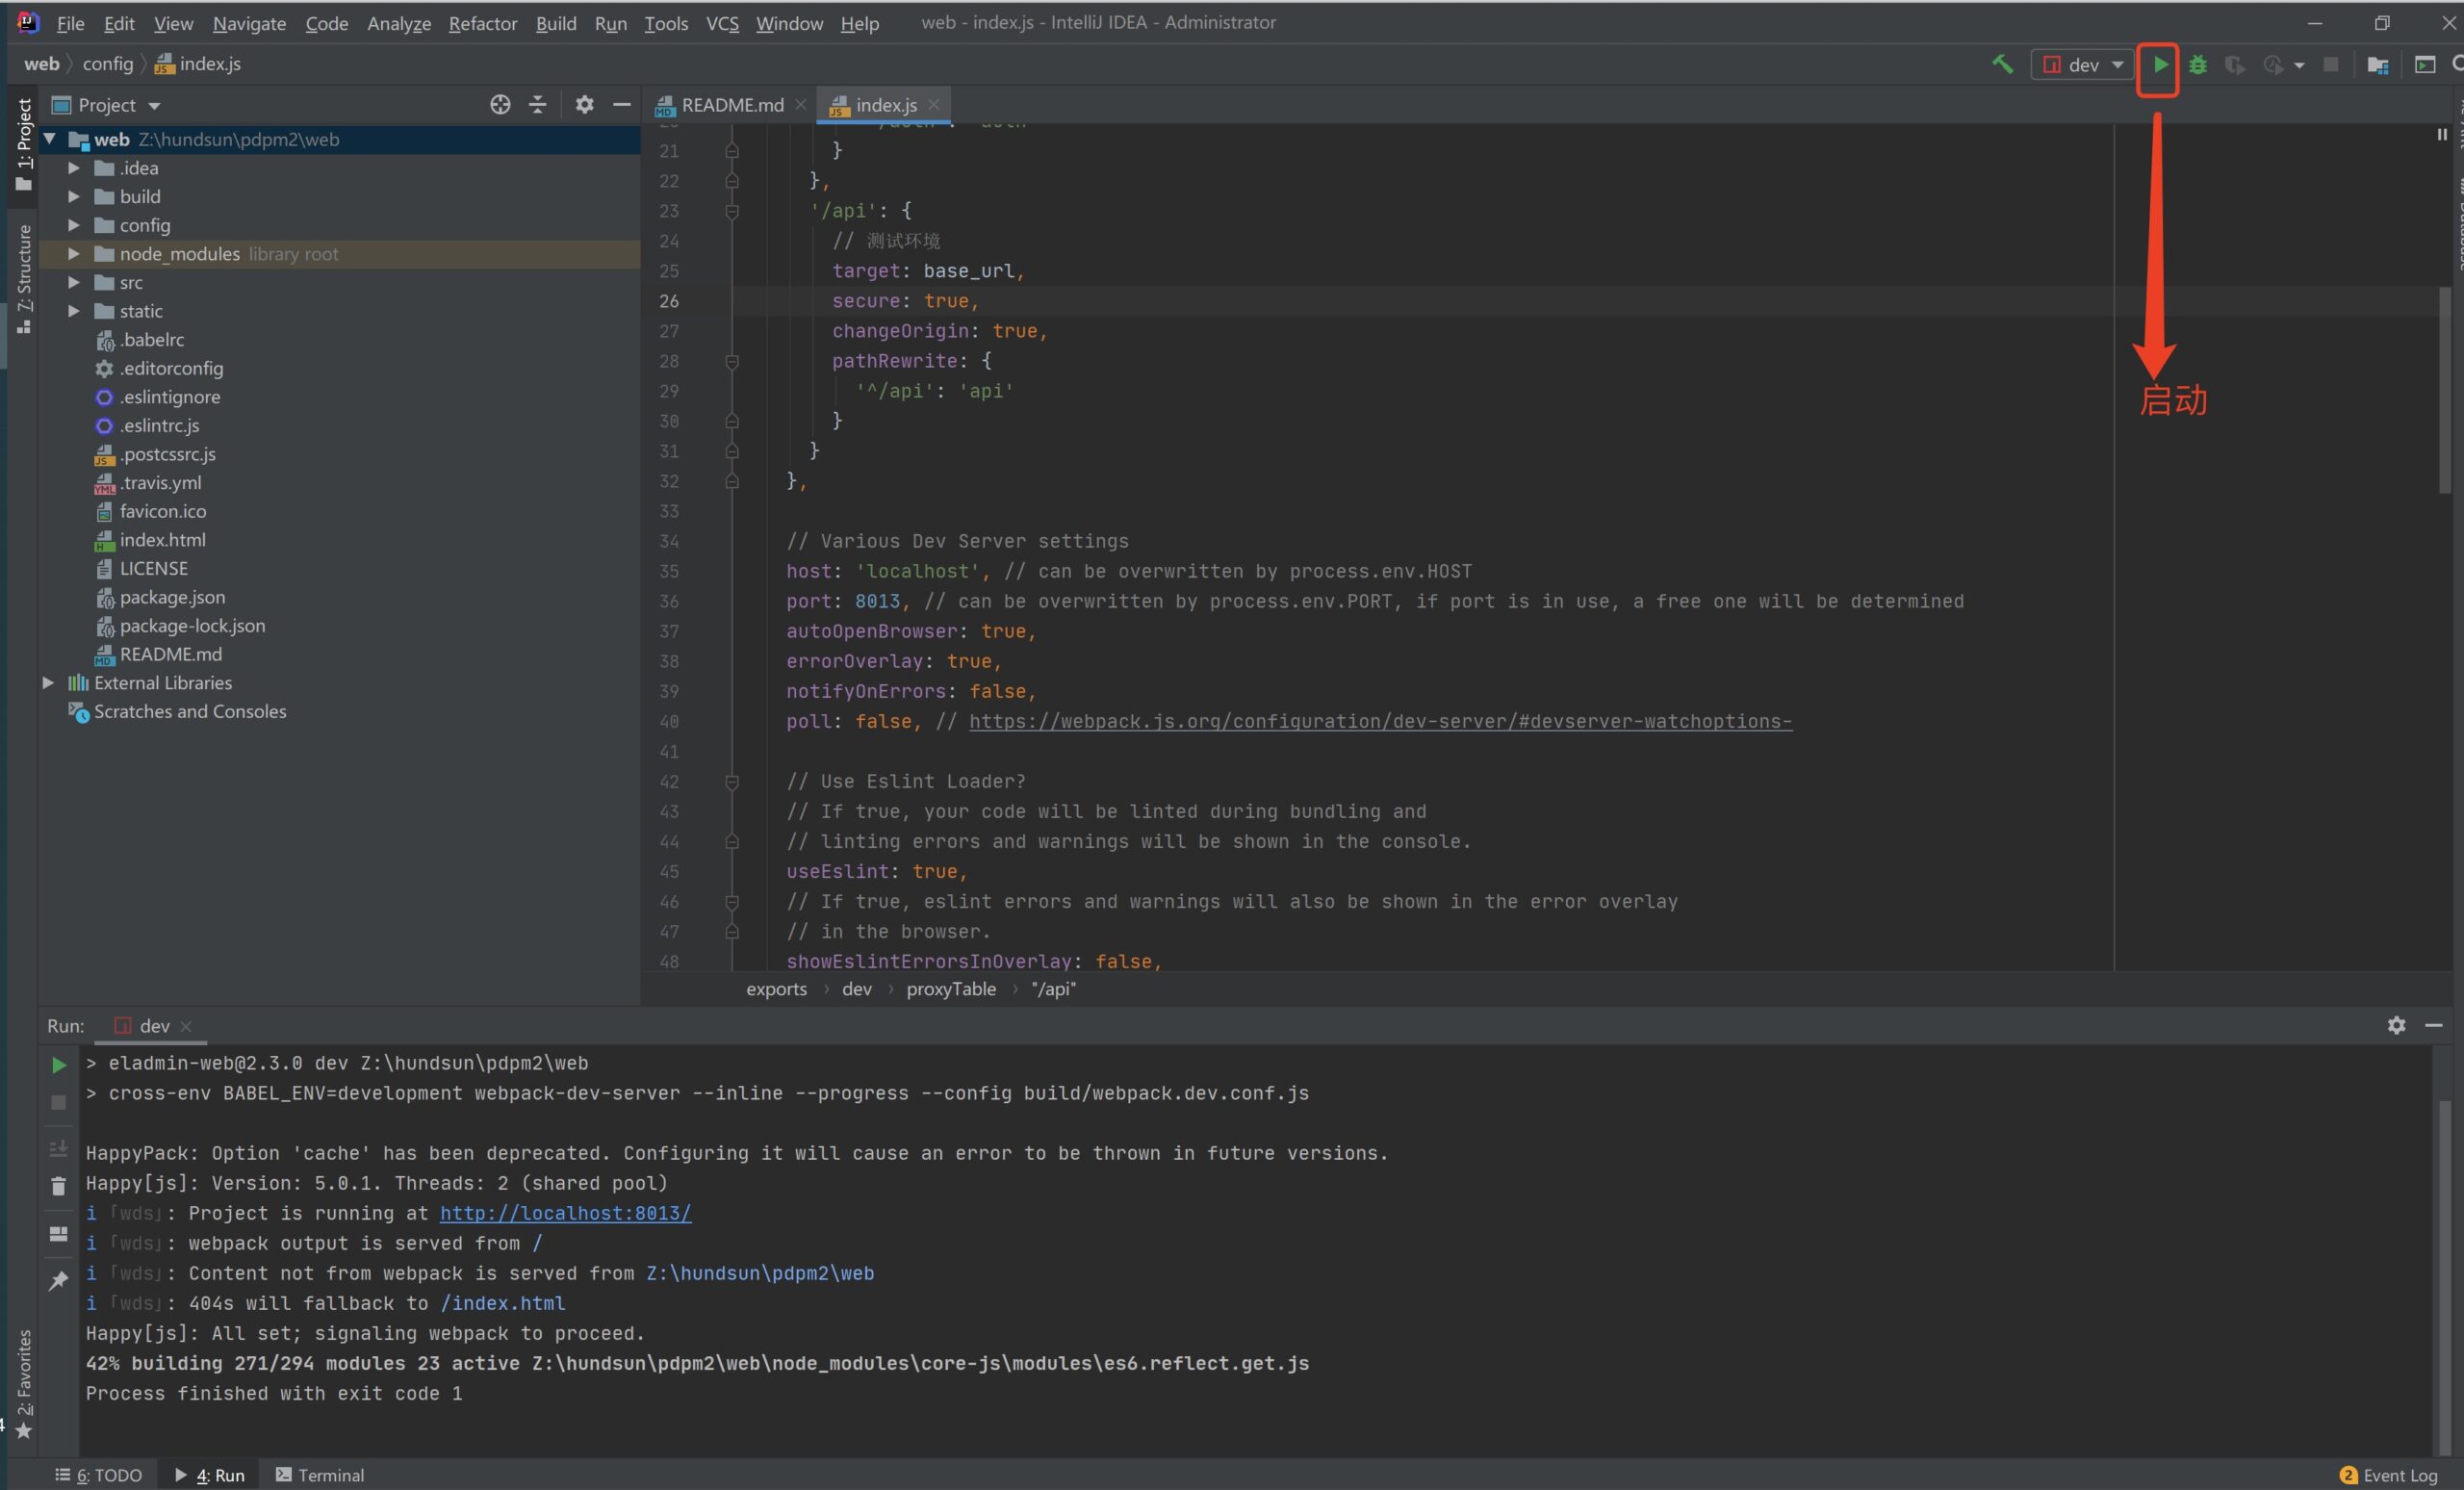This screenshot has height=1490, width=2464.
Task: Click Stop icon in Run panel sidebar
Action: (59, 1102)
